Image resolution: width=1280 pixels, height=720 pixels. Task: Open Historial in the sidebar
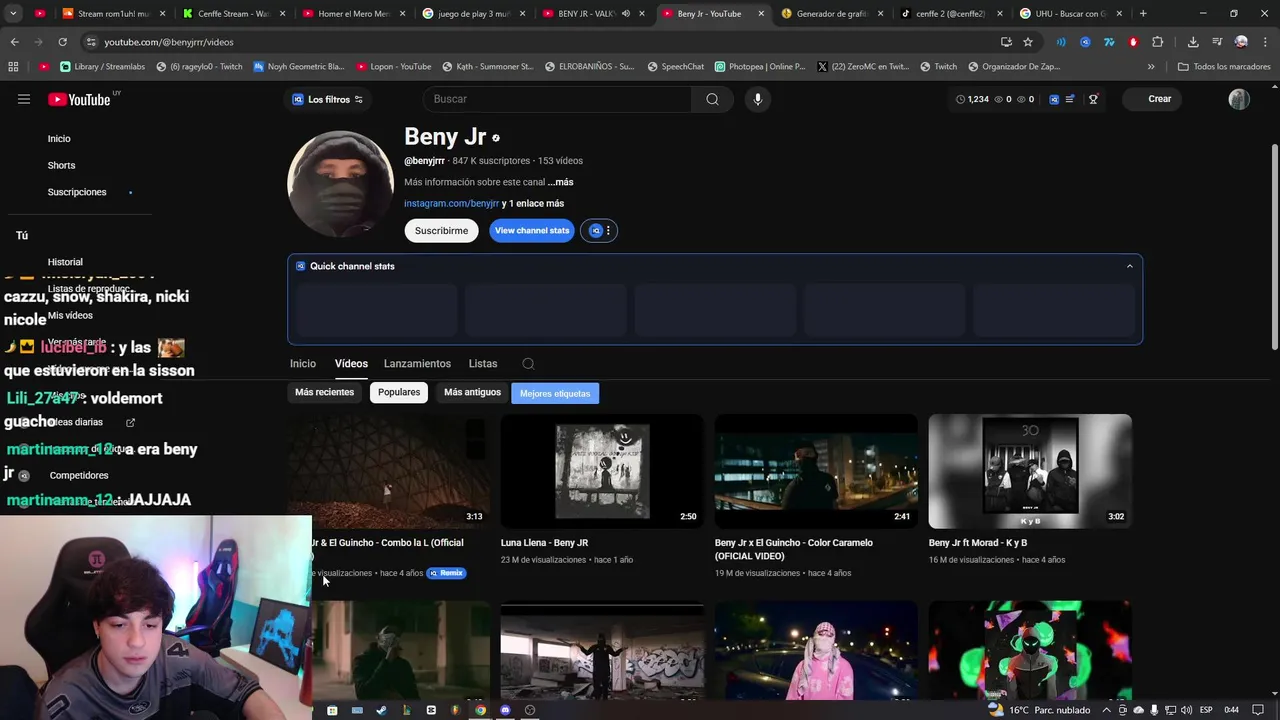pyautogui.click(x=65, y=262)
